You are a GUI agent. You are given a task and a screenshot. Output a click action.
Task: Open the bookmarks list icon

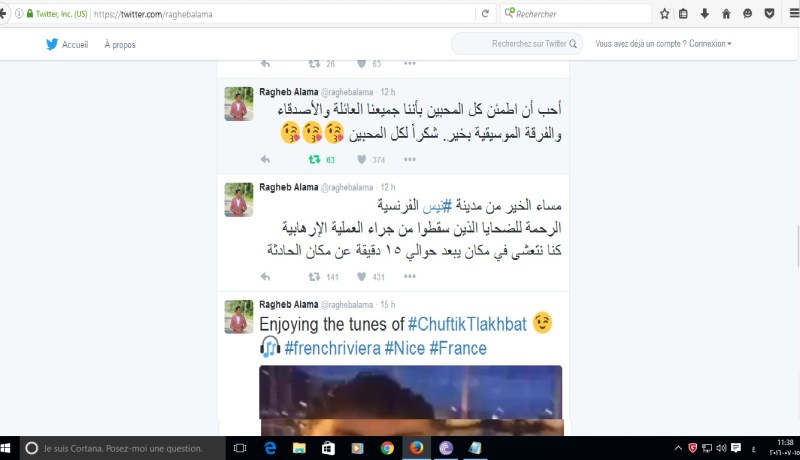(683, 14)
